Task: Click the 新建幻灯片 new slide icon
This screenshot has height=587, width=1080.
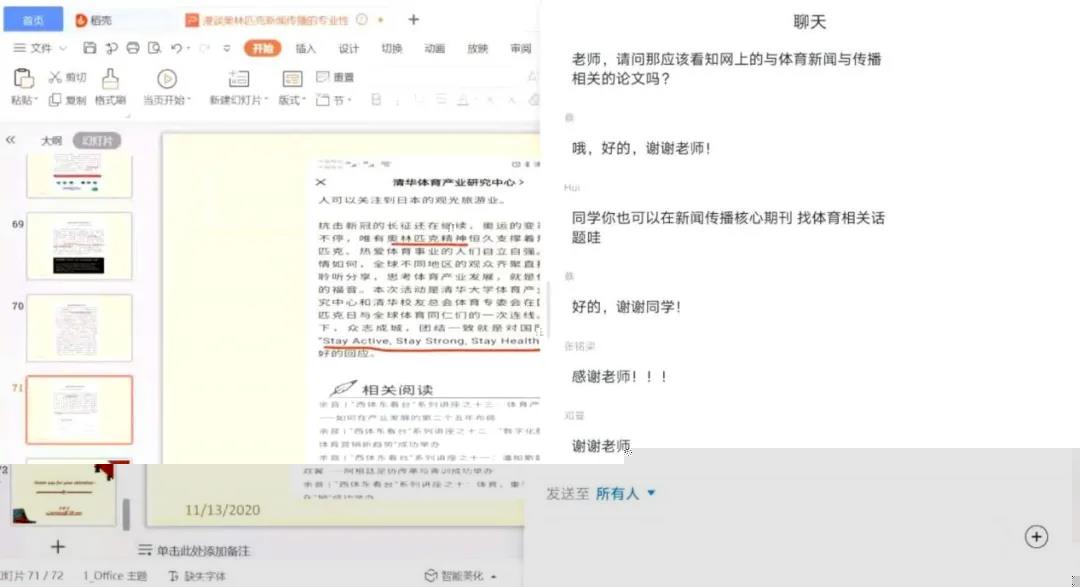Action: pyautogui.click(x=239, y=78)
